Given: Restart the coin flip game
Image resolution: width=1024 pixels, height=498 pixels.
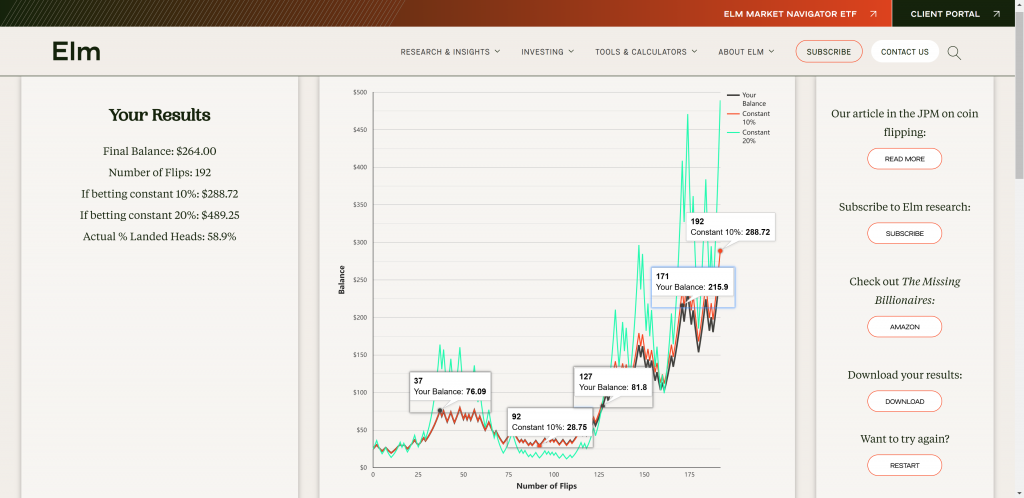Looking at the screenshot, I should coord(904,466).
